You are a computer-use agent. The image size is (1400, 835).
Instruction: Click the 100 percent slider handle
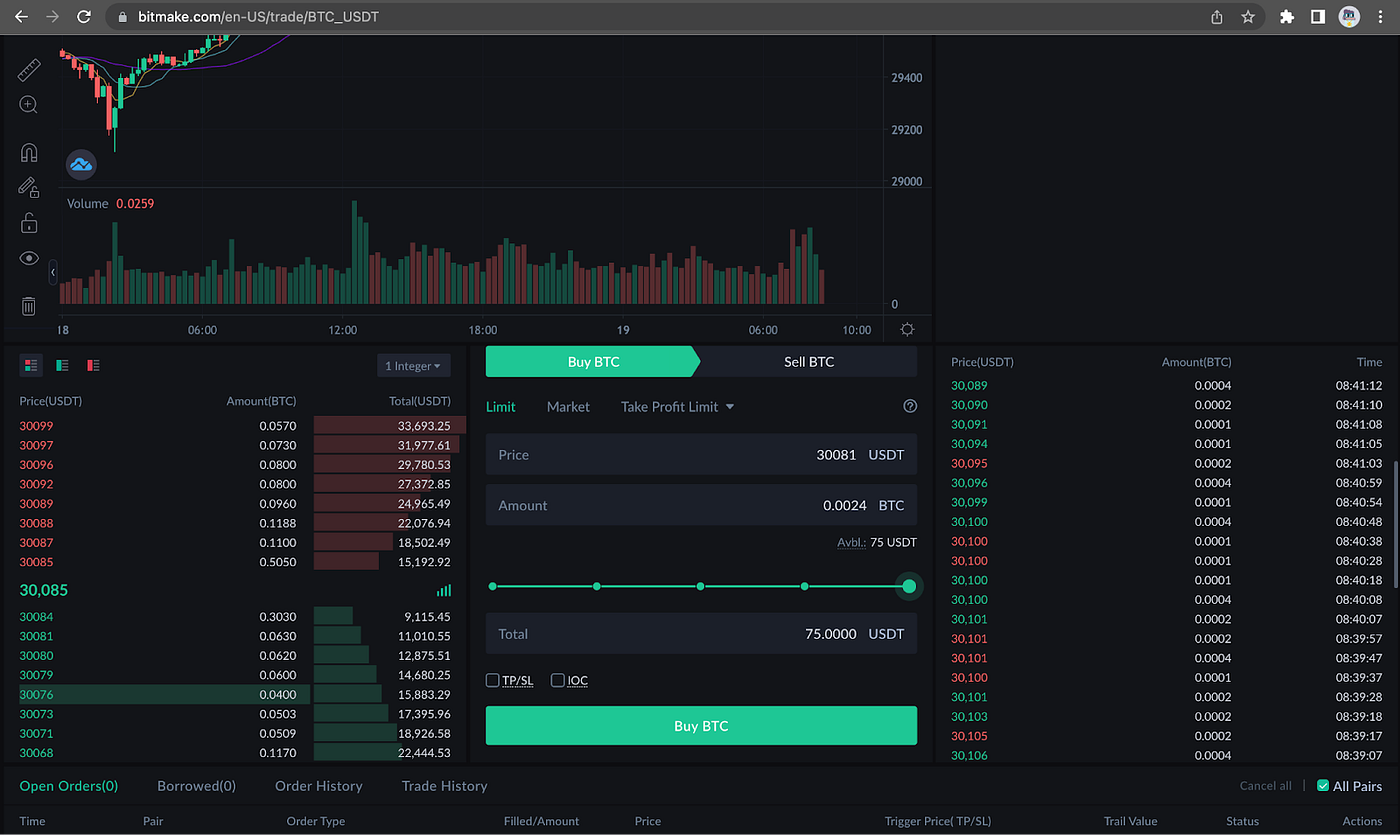pos(909,586)
